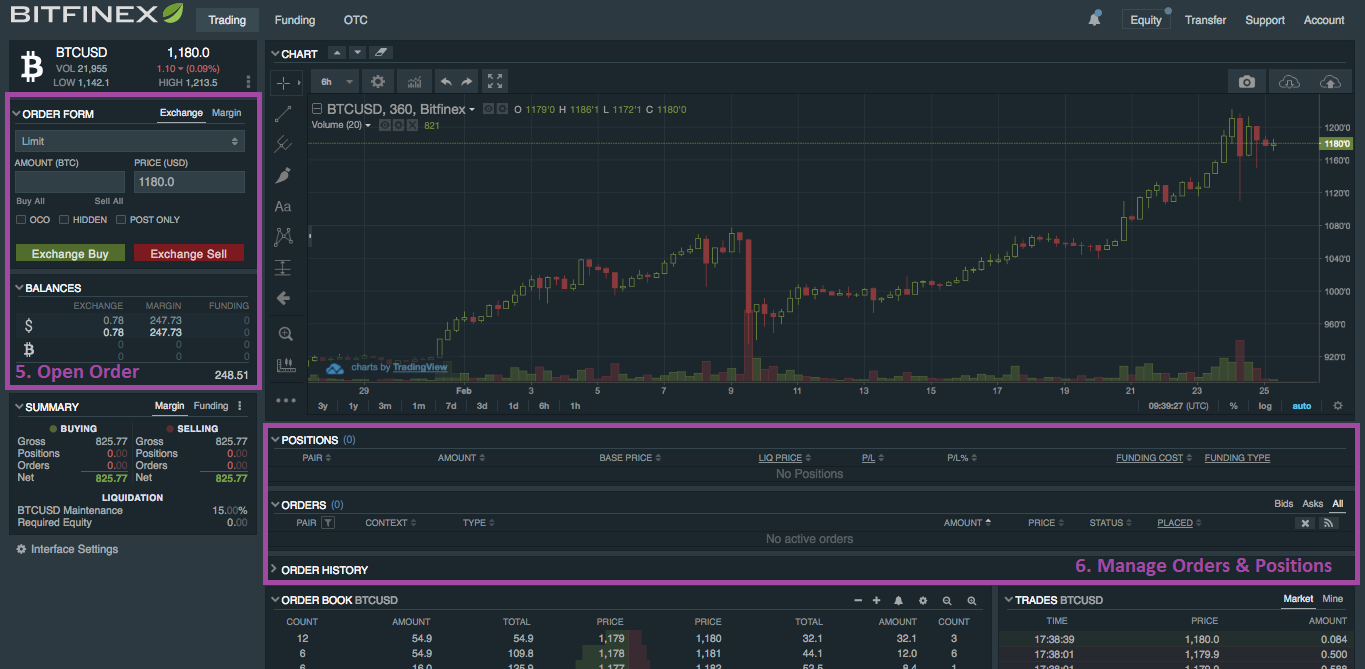Zoom out the order book depth
Image resolution: width=1365 pixels, height=669 pixels.
coord(947,601)
